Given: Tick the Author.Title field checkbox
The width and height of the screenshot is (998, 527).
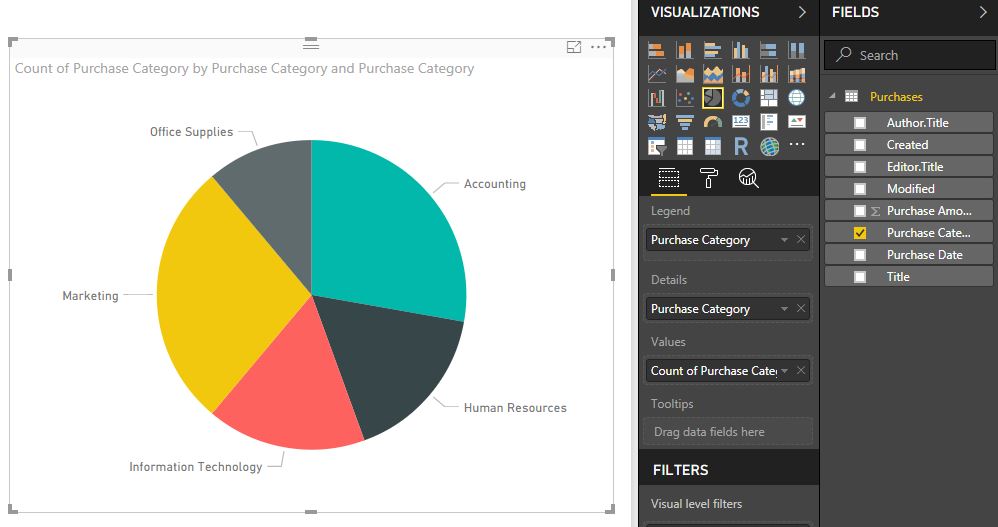Looking at the screenshot, I should click(x=860, y=123).
